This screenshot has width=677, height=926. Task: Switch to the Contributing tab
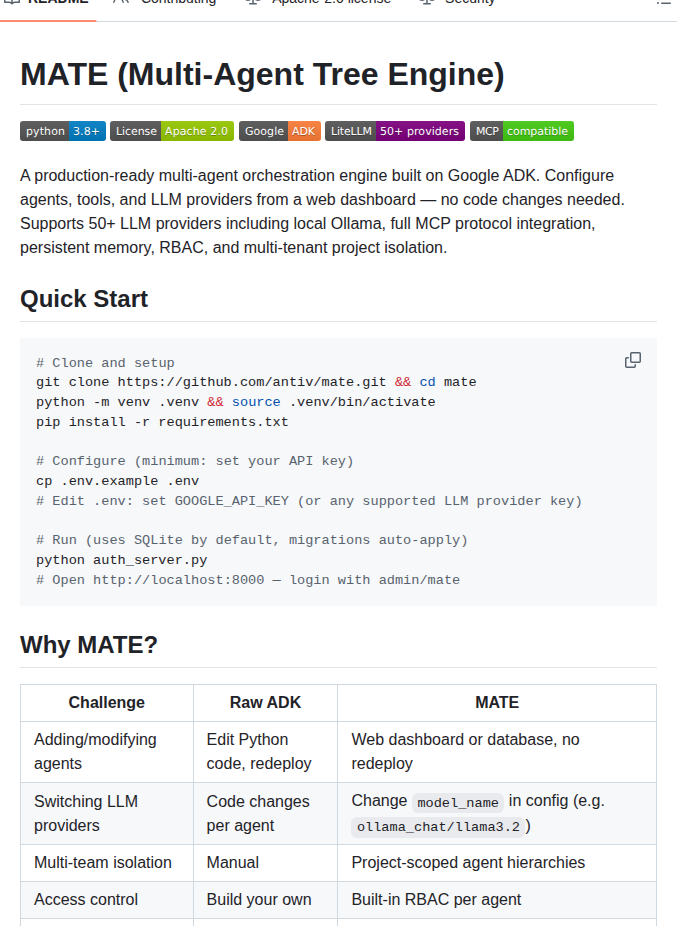click(x=165, y=2)
